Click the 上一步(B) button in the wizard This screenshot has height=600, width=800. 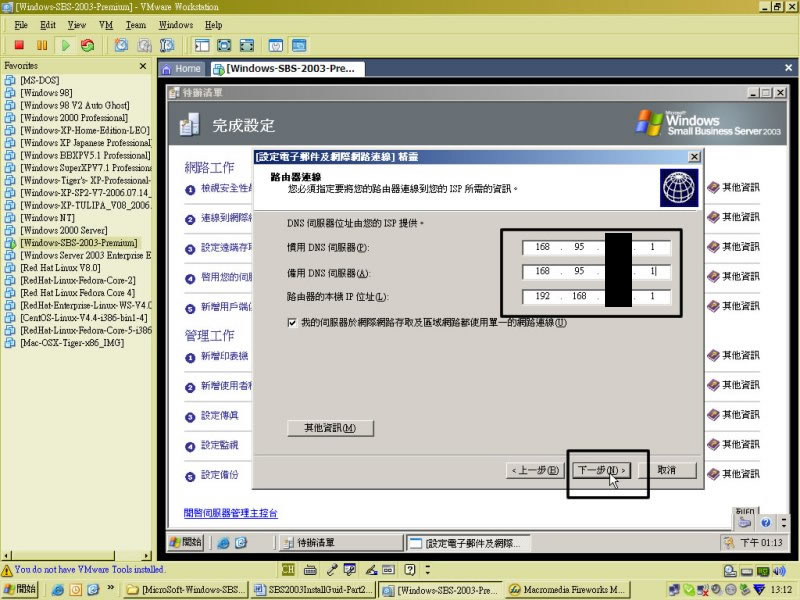tap(535, 470)
